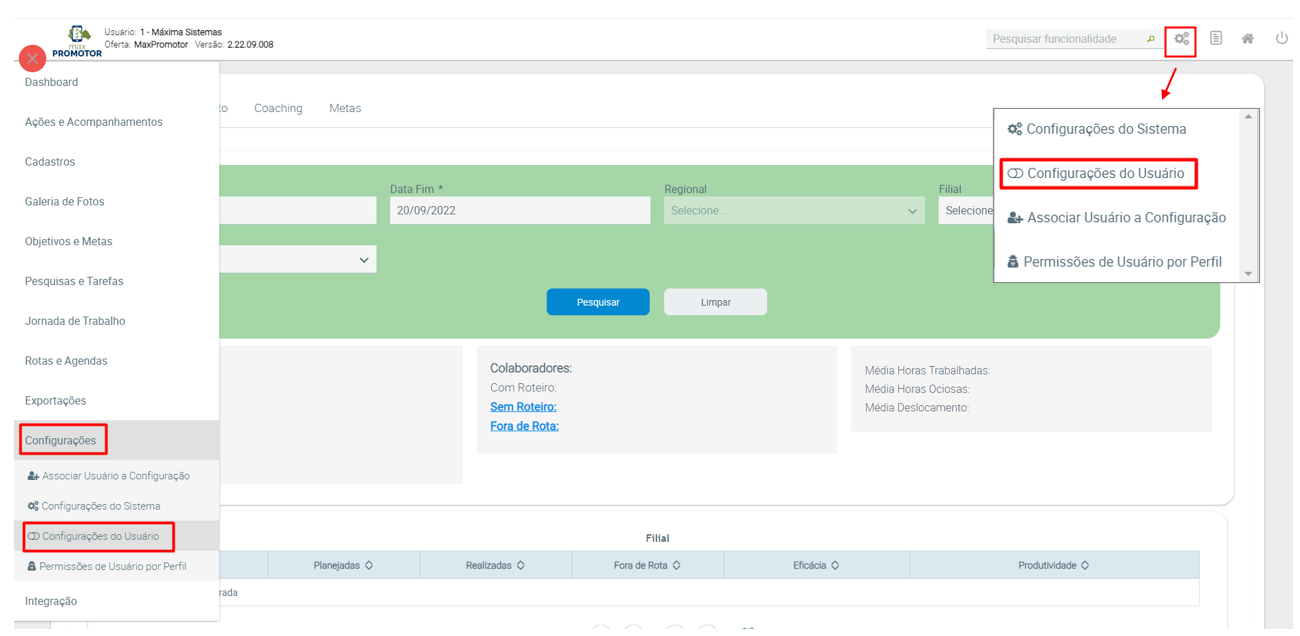The image size is (1300, 636).
Task: Sort table by Eficácia column
Action: click(817, 566)
